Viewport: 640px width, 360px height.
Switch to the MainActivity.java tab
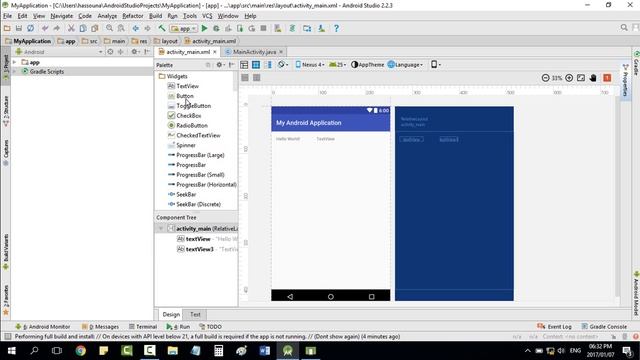click(254, 52)
